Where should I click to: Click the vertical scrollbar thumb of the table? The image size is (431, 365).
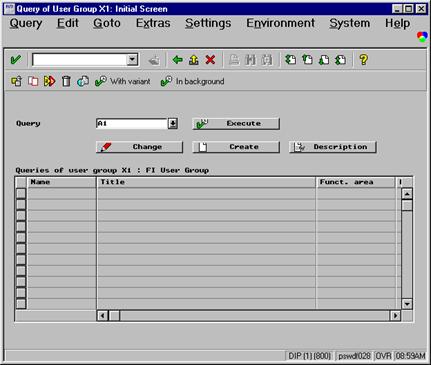pyautogui.click(x=407, y=205)
